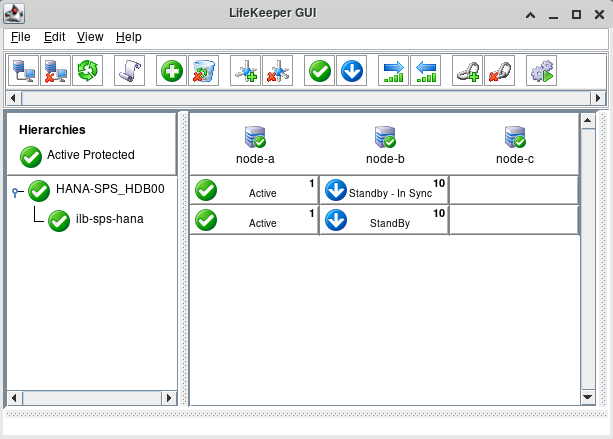Viewport: 613px width, 439px height.
Task: Click the Remove Dependency chain icon
Action: [x=499, y=71]
